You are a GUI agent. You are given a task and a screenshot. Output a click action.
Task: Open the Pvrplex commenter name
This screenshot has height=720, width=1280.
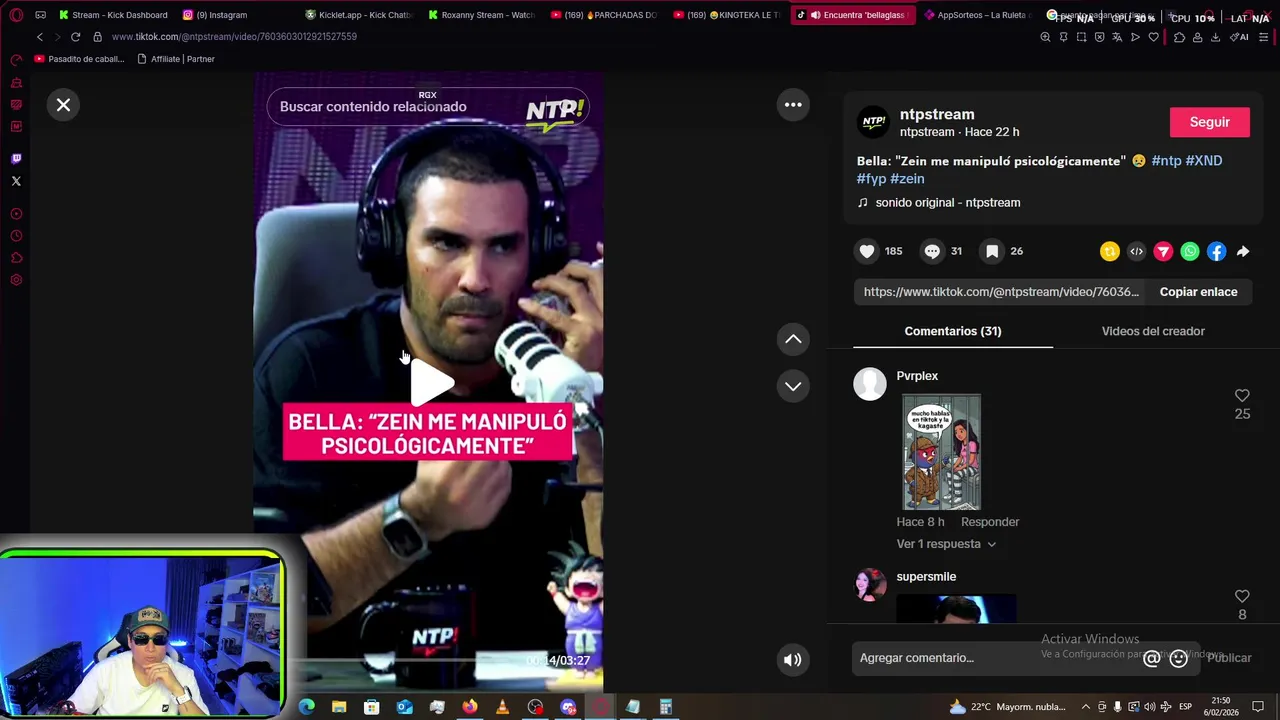(917, 376)
